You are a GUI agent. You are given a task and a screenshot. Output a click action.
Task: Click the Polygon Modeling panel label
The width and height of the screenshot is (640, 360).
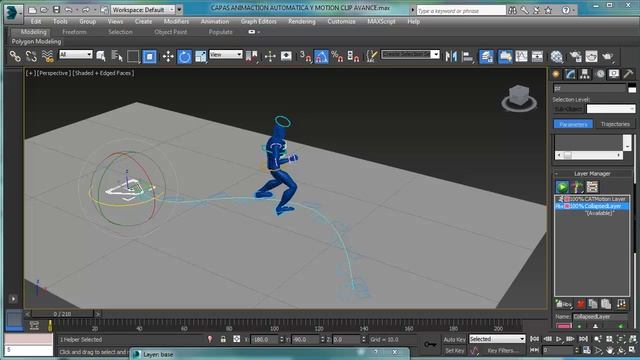pos(36,42)
